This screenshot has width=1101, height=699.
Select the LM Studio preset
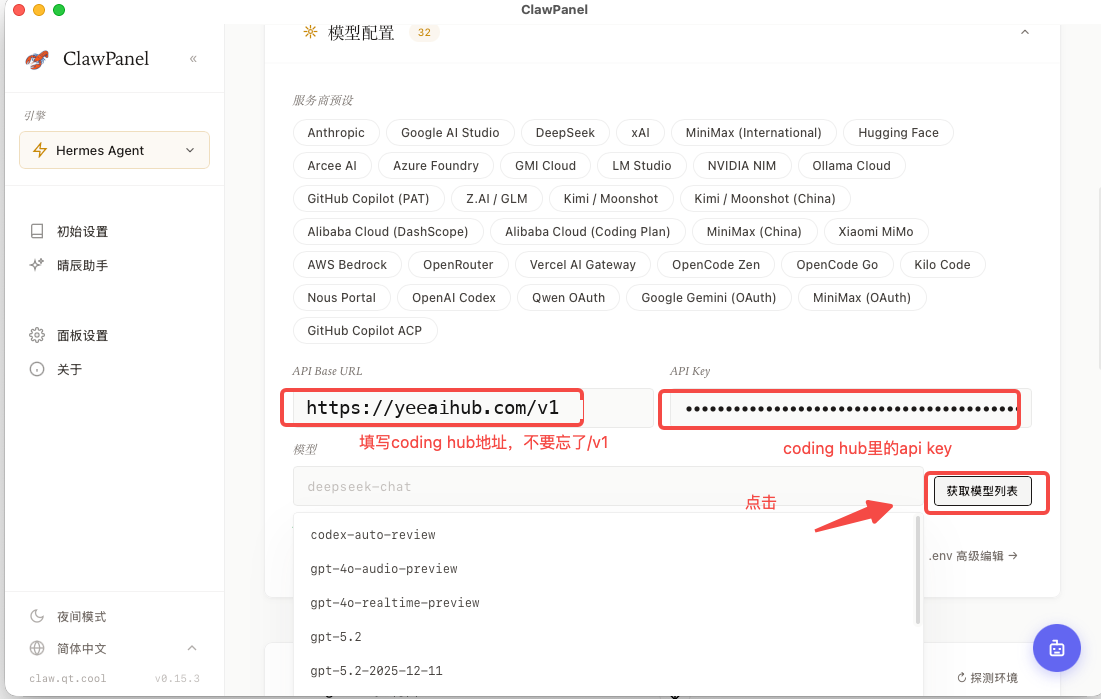[642, 166]
